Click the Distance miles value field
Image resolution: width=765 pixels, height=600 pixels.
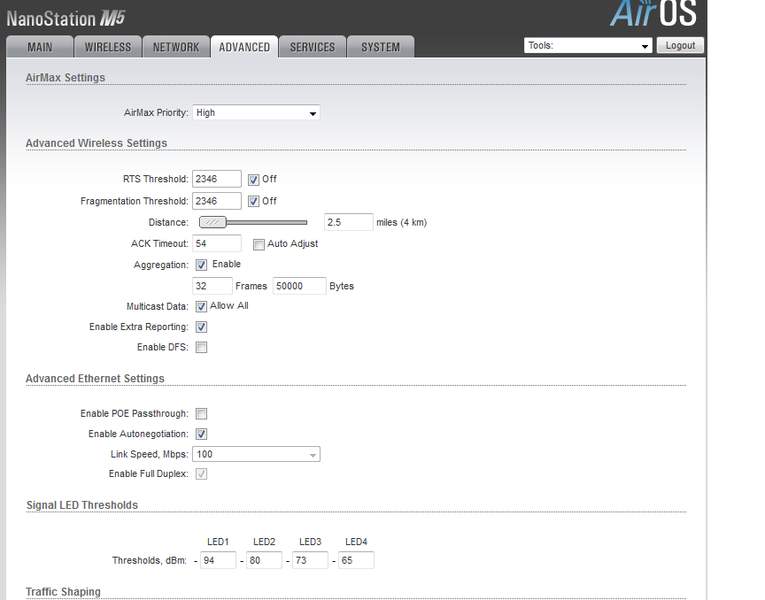(x=348, y=222)
